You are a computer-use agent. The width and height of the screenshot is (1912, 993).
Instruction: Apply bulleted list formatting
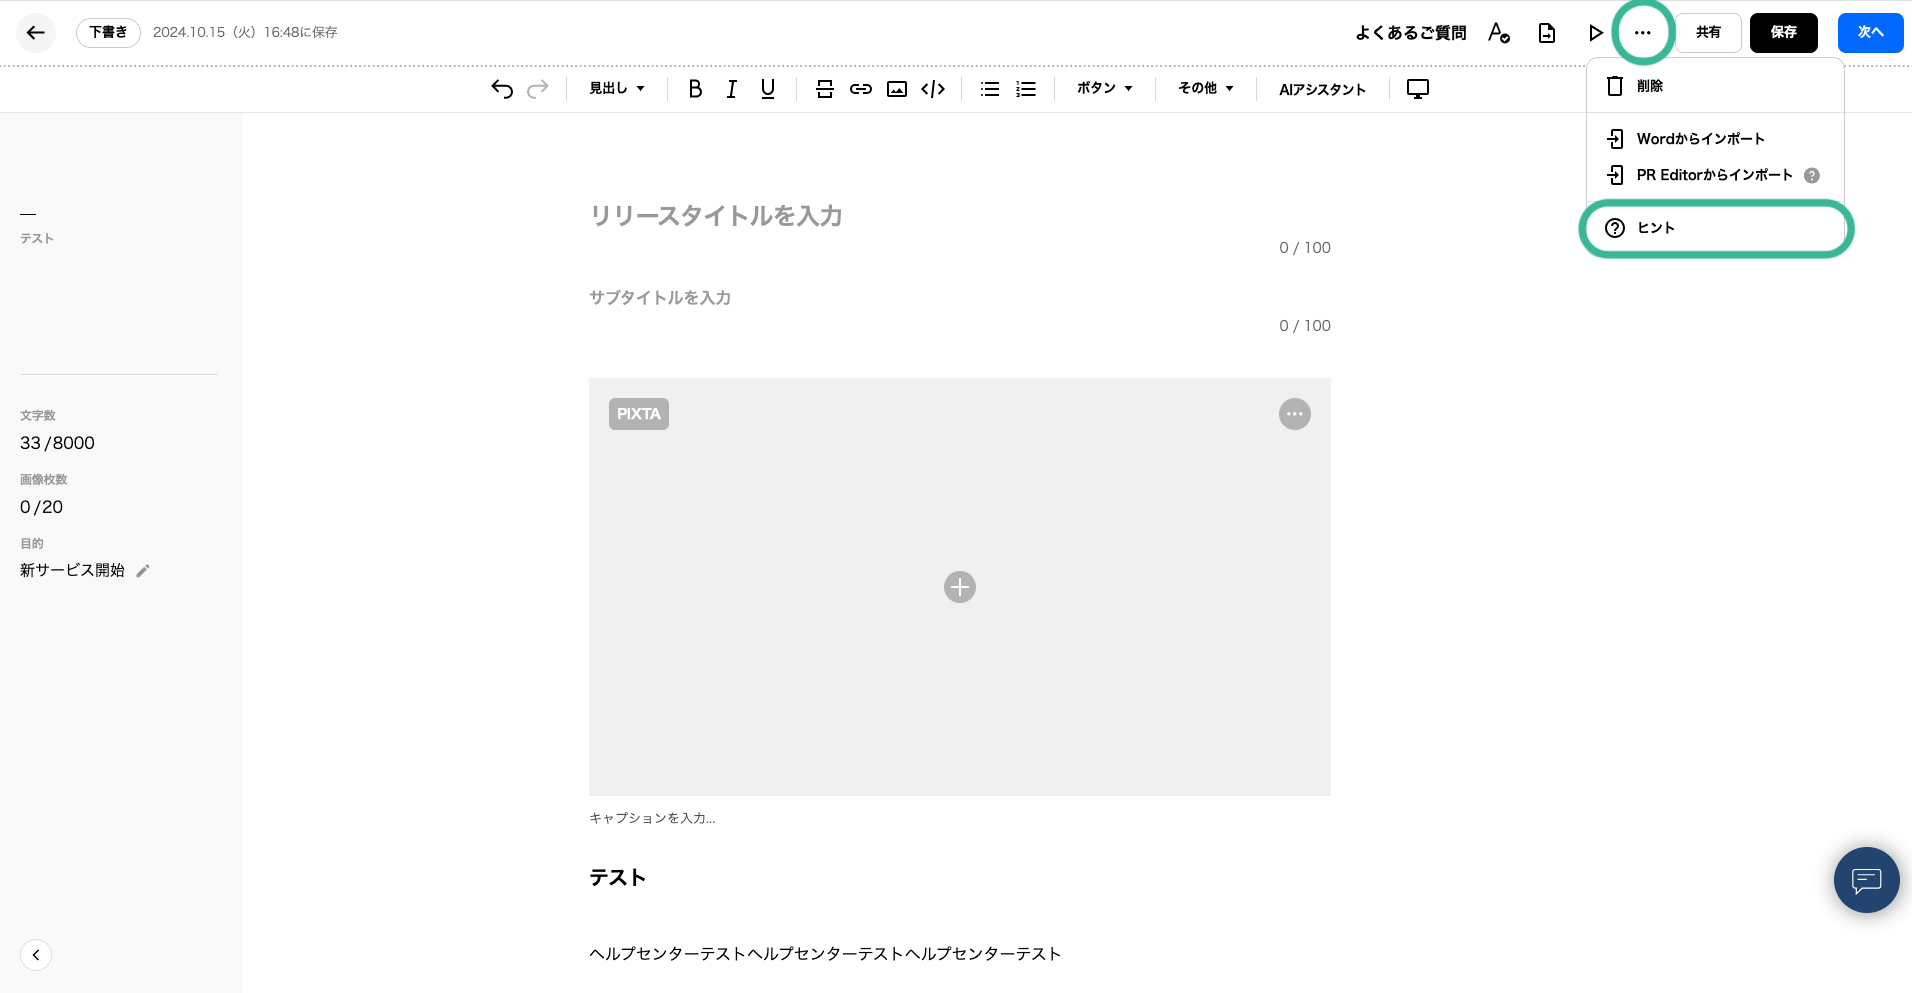(x=990, y=89)
